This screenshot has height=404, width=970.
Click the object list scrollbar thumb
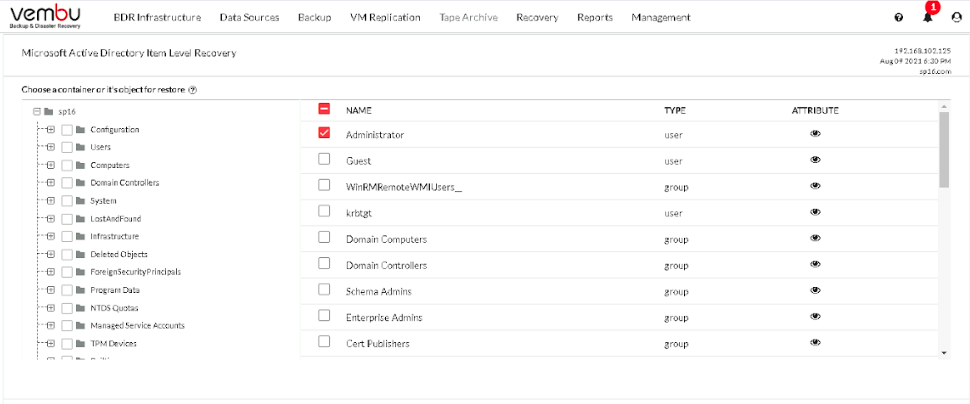point(943,150)
